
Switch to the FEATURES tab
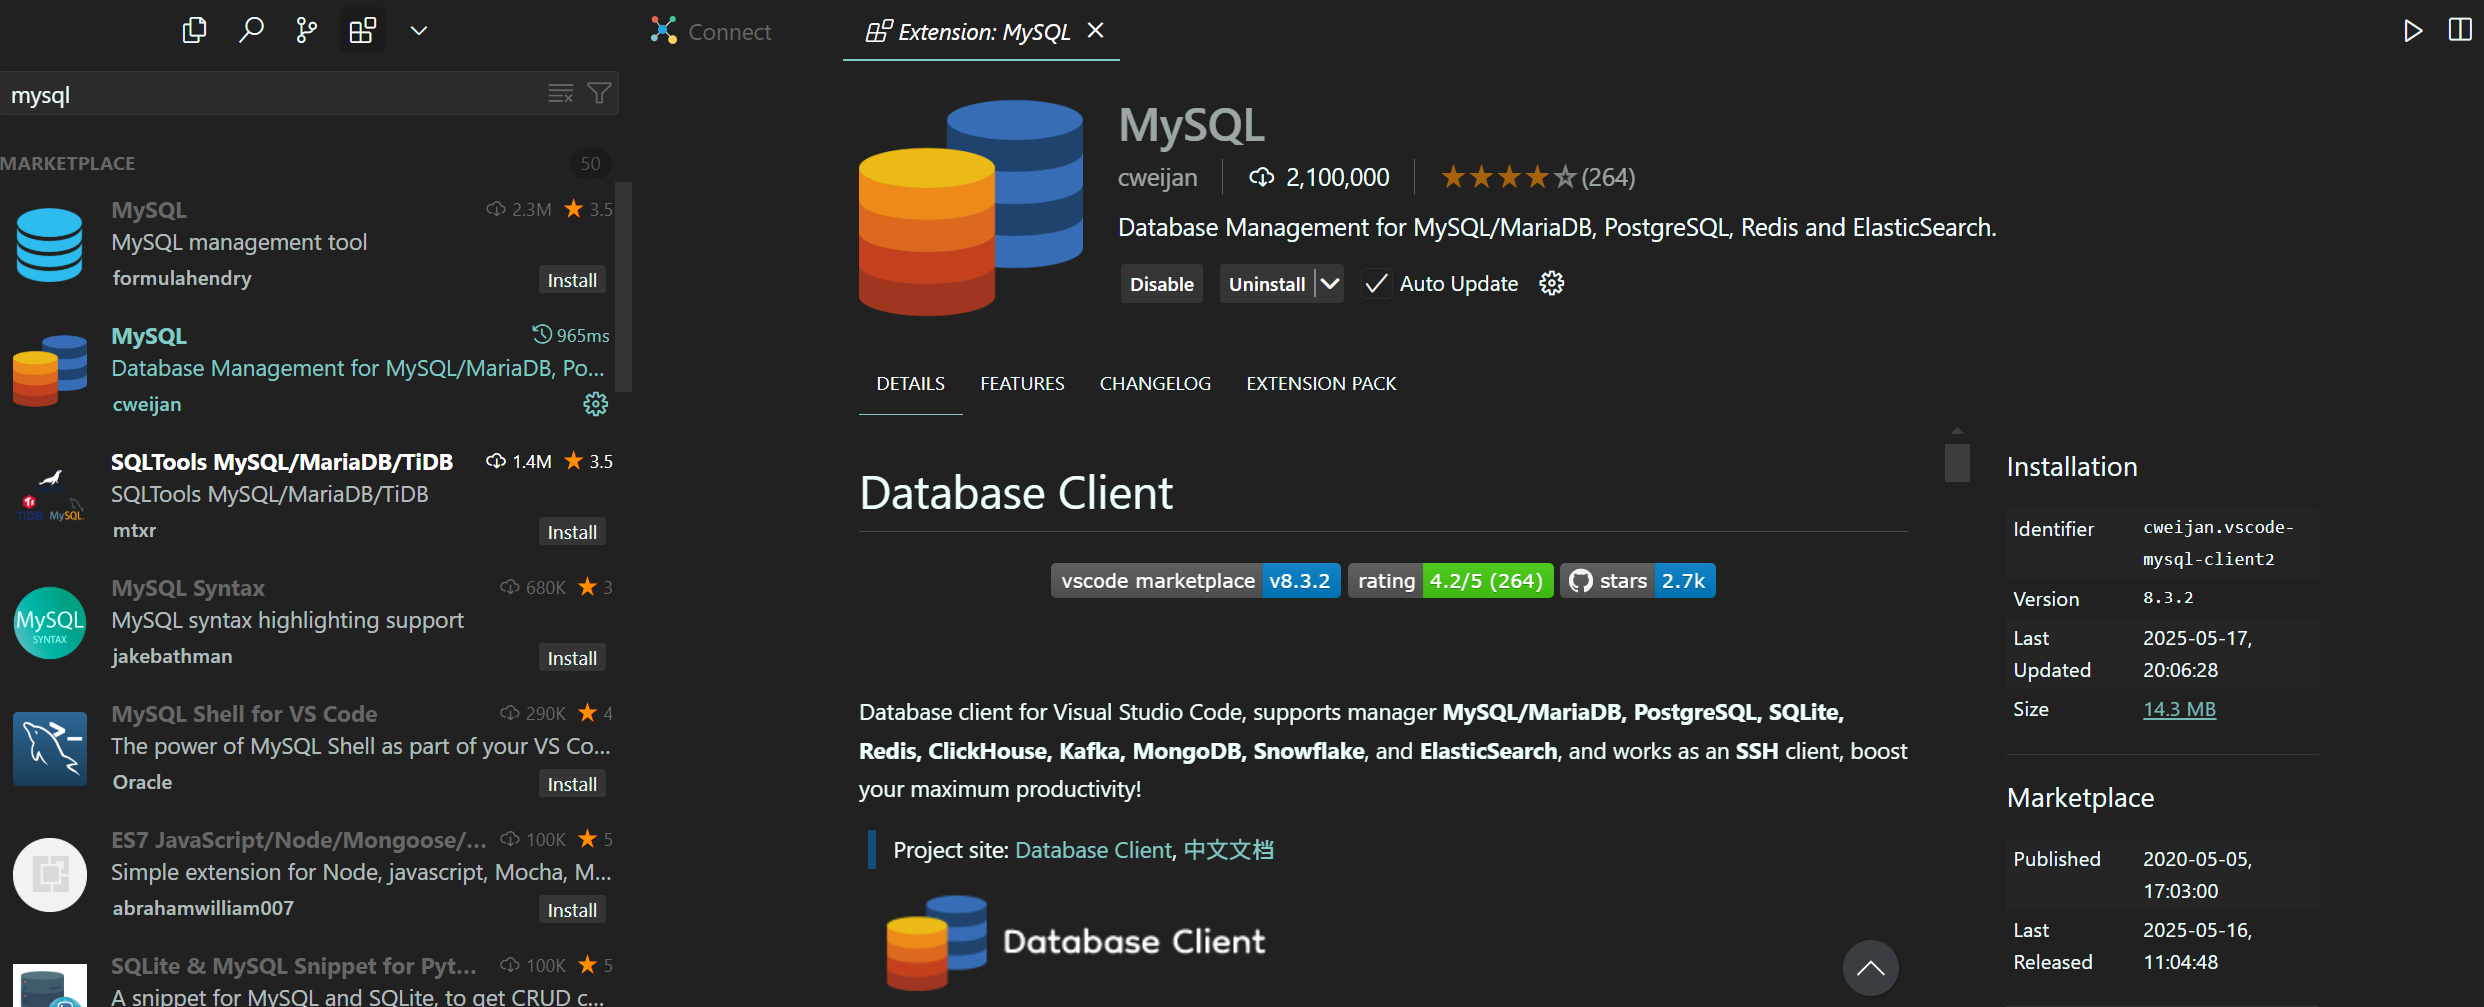point(1022,384)
